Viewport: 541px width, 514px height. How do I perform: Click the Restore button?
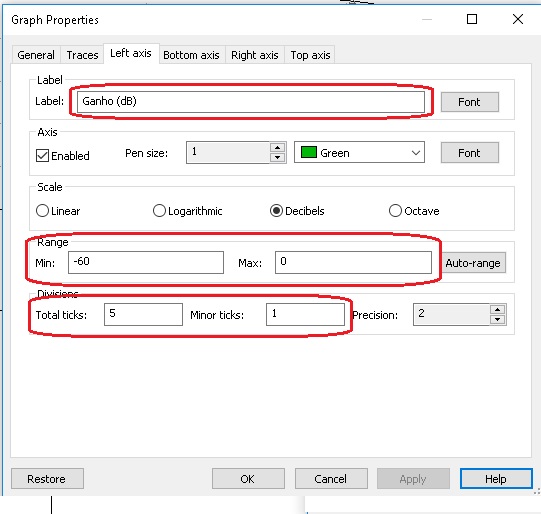(x=47, y=478)
